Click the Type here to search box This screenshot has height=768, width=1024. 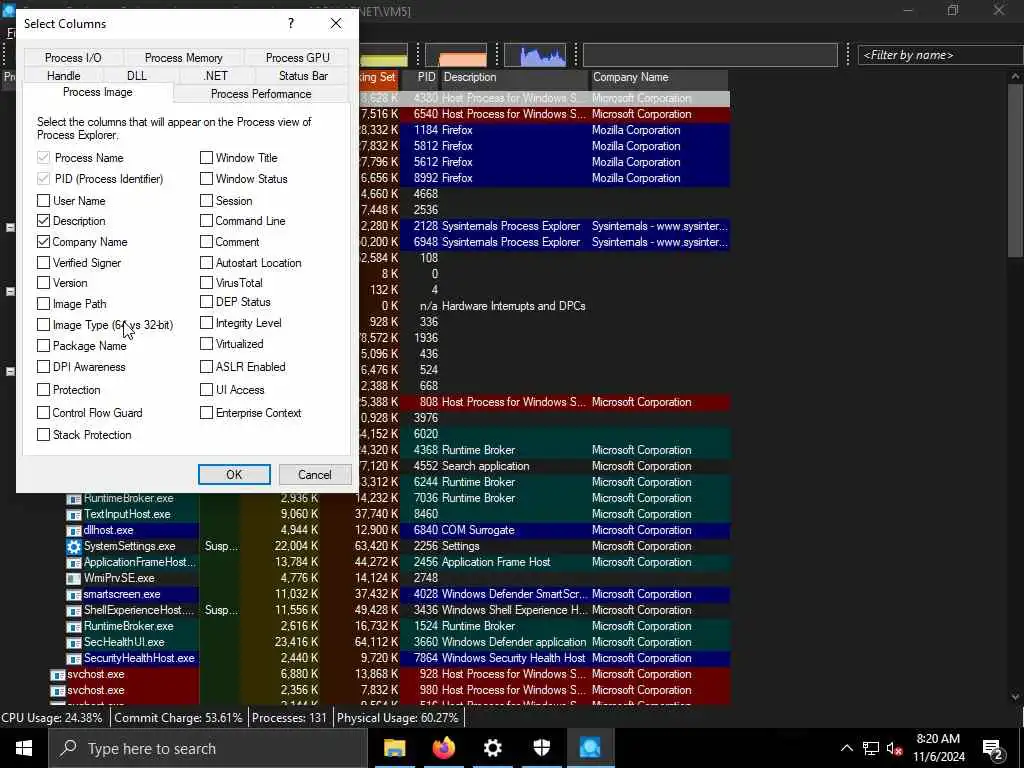pos(208,748)
